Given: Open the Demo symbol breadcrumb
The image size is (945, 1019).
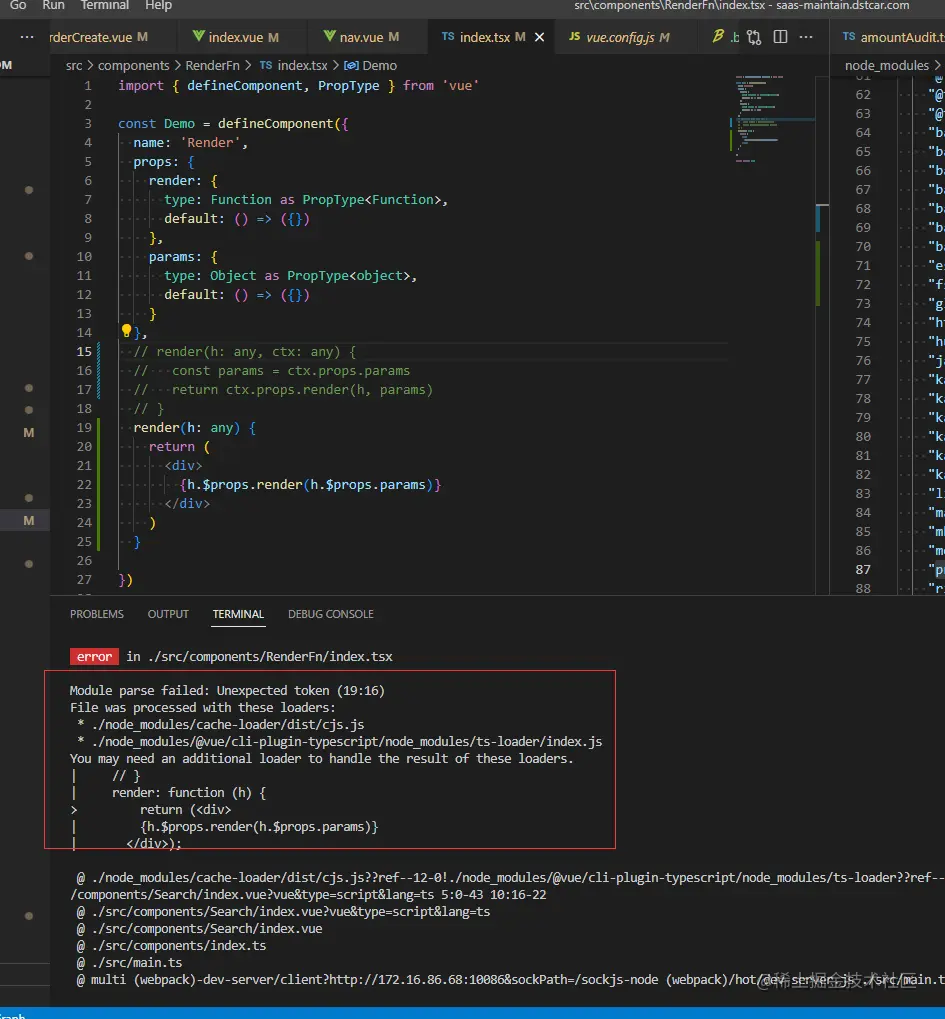Looking at the screenshot, I should point(380,66).
